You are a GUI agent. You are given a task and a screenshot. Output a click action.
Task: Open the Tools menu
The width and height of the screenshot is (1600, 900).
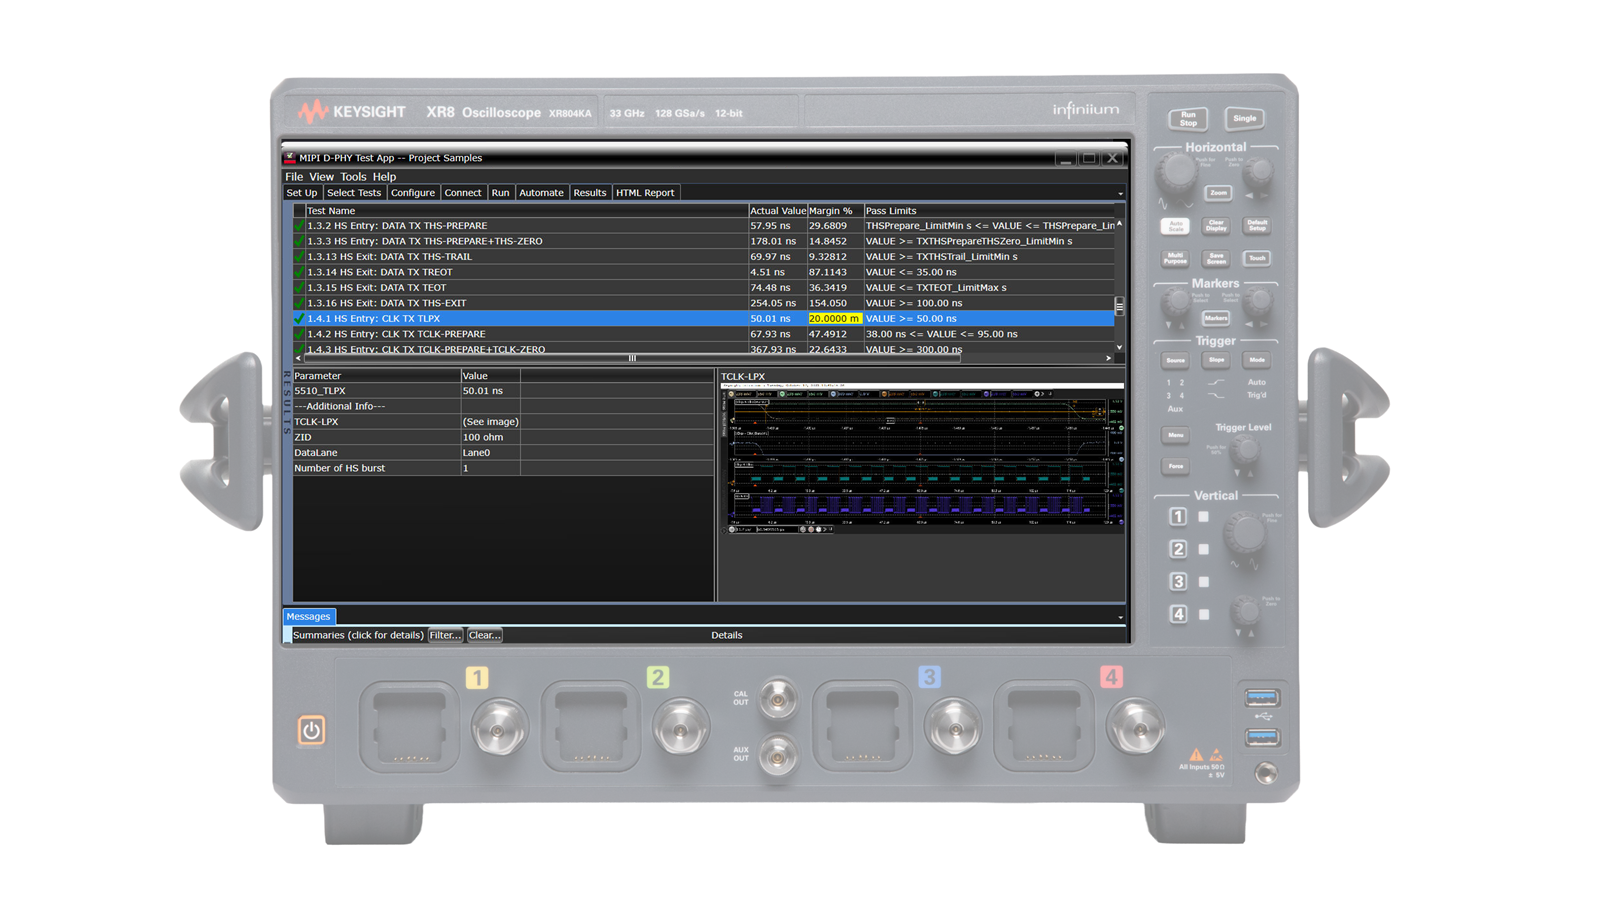click(353, 177)
